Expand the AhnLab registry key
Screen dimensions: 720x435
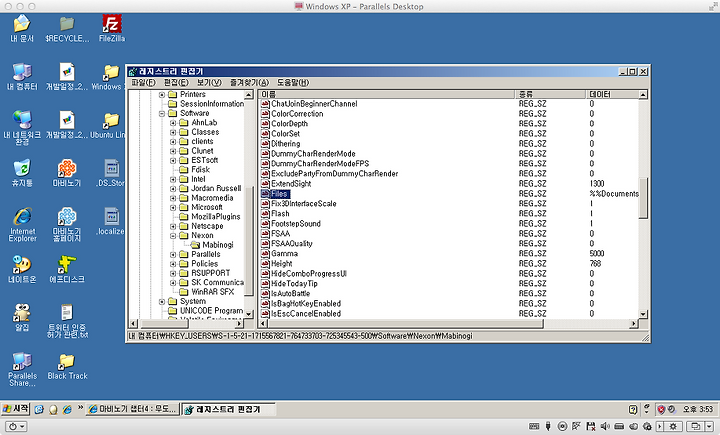(x=173, y=123)
